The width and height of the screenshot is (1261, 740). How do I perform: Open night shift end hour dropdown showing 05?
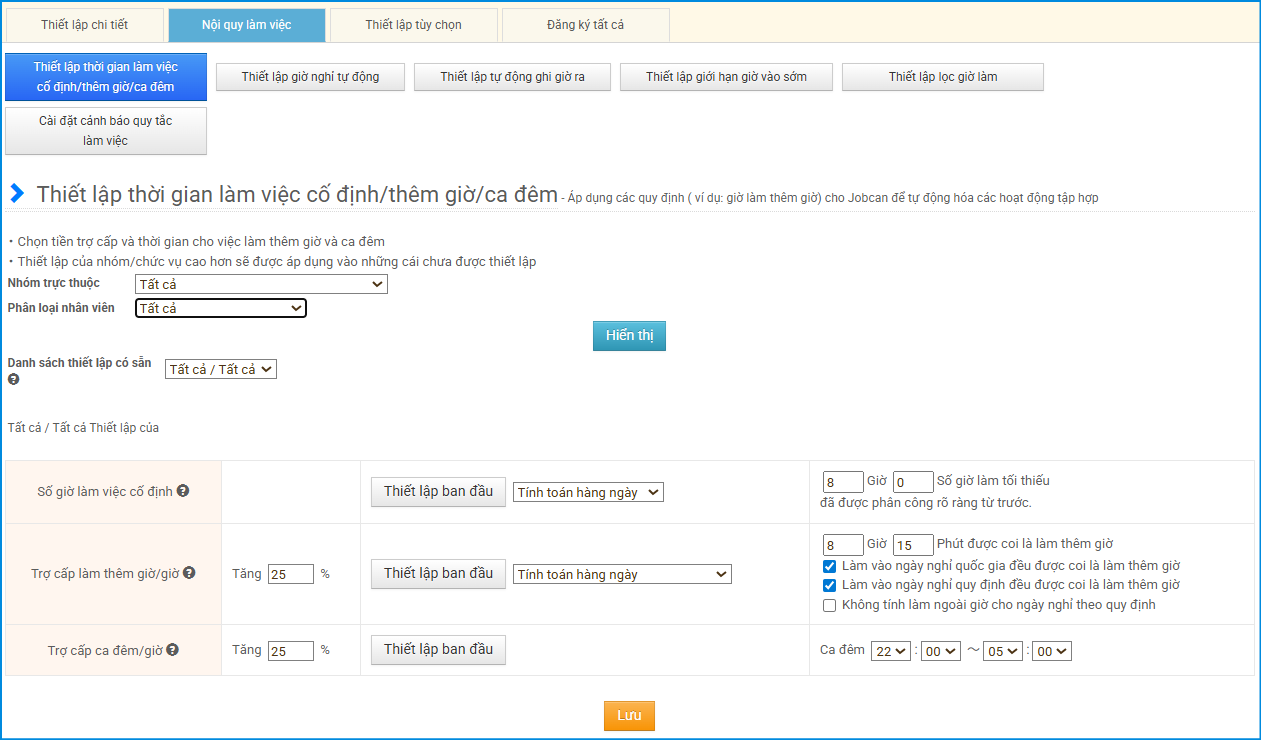pyautogui.click(x=1002, y=651)
